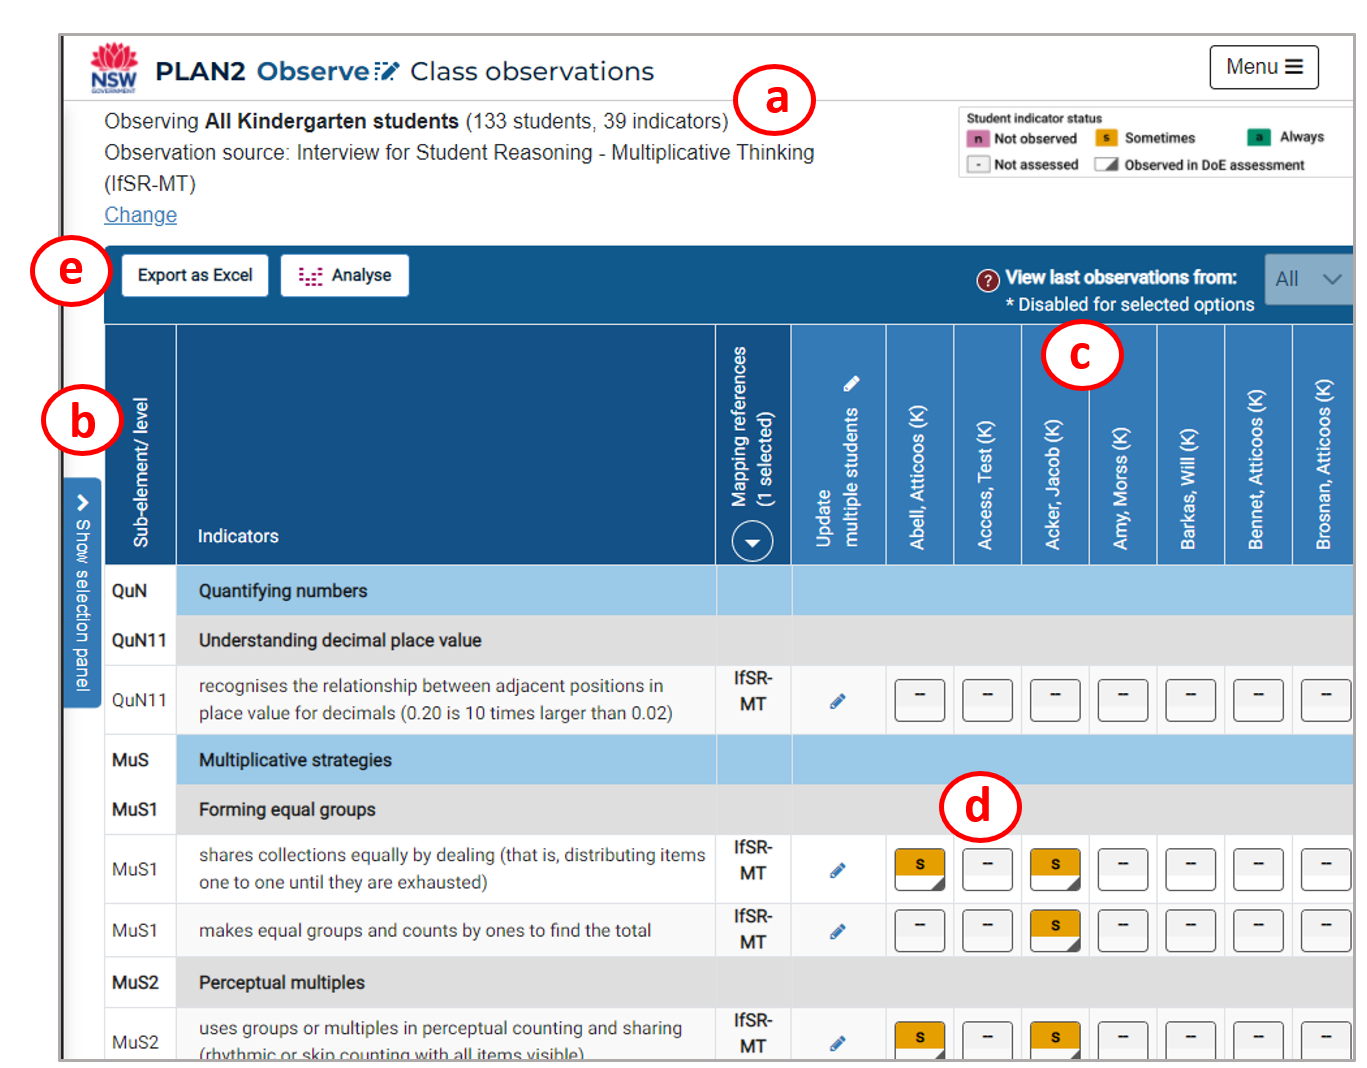This screenshot has height=1068, width=1367.
Task: Select the Barkas, Will (K) column header
Action: 1191,445
